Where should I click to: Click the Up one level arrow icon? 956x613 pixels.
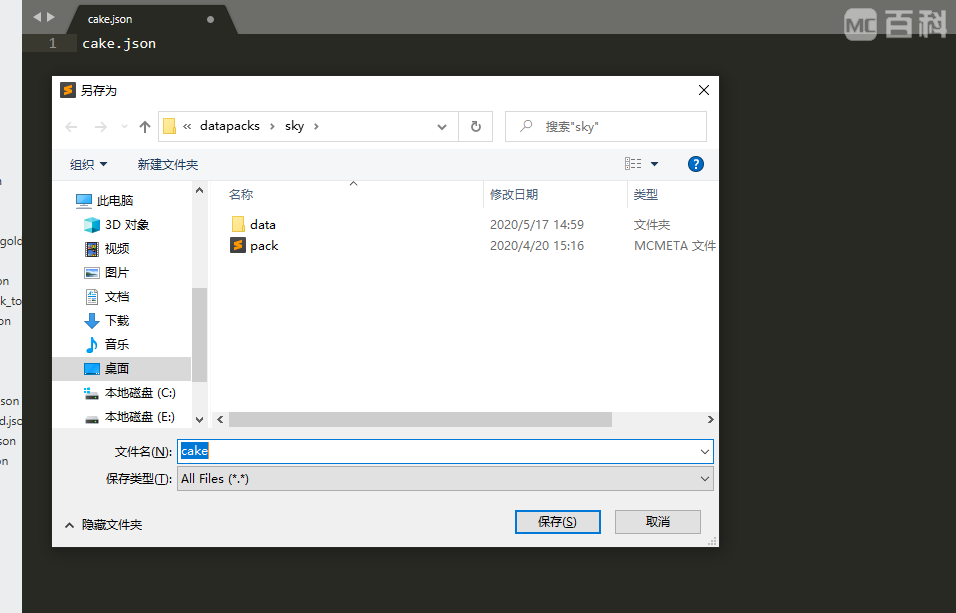[145, 127]
